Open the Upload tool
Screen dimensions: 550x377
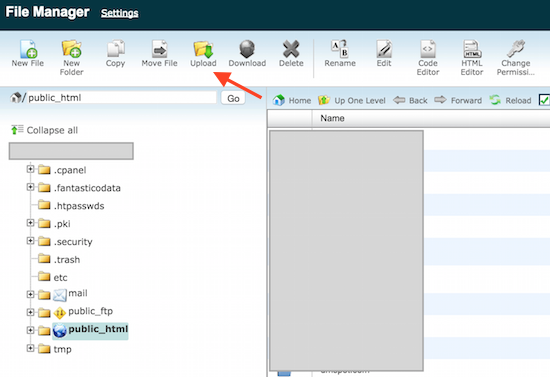coord(203,49)
